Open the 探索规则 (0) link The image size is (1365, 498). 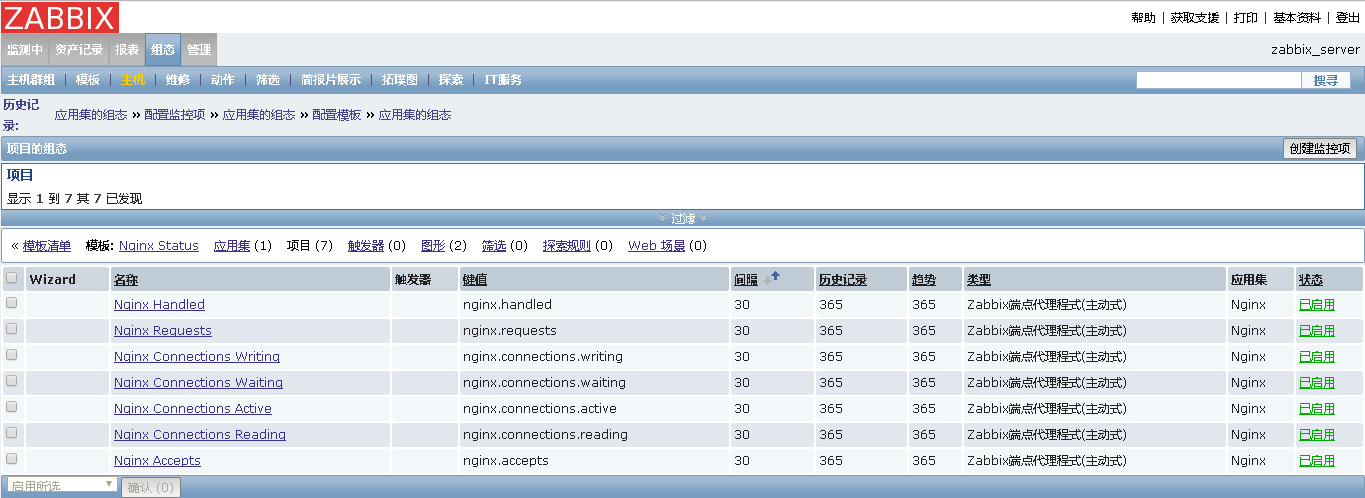coord(567,246)
